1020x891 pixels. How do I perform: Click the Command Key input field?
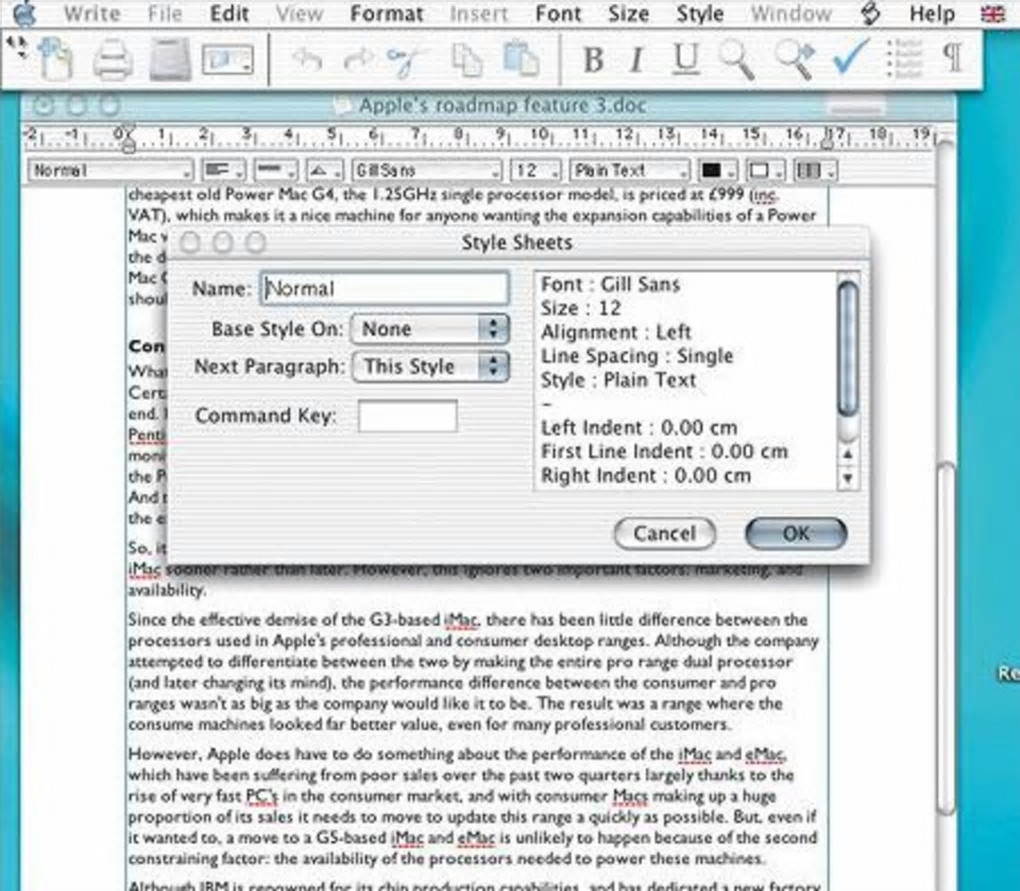click(407, 416)
